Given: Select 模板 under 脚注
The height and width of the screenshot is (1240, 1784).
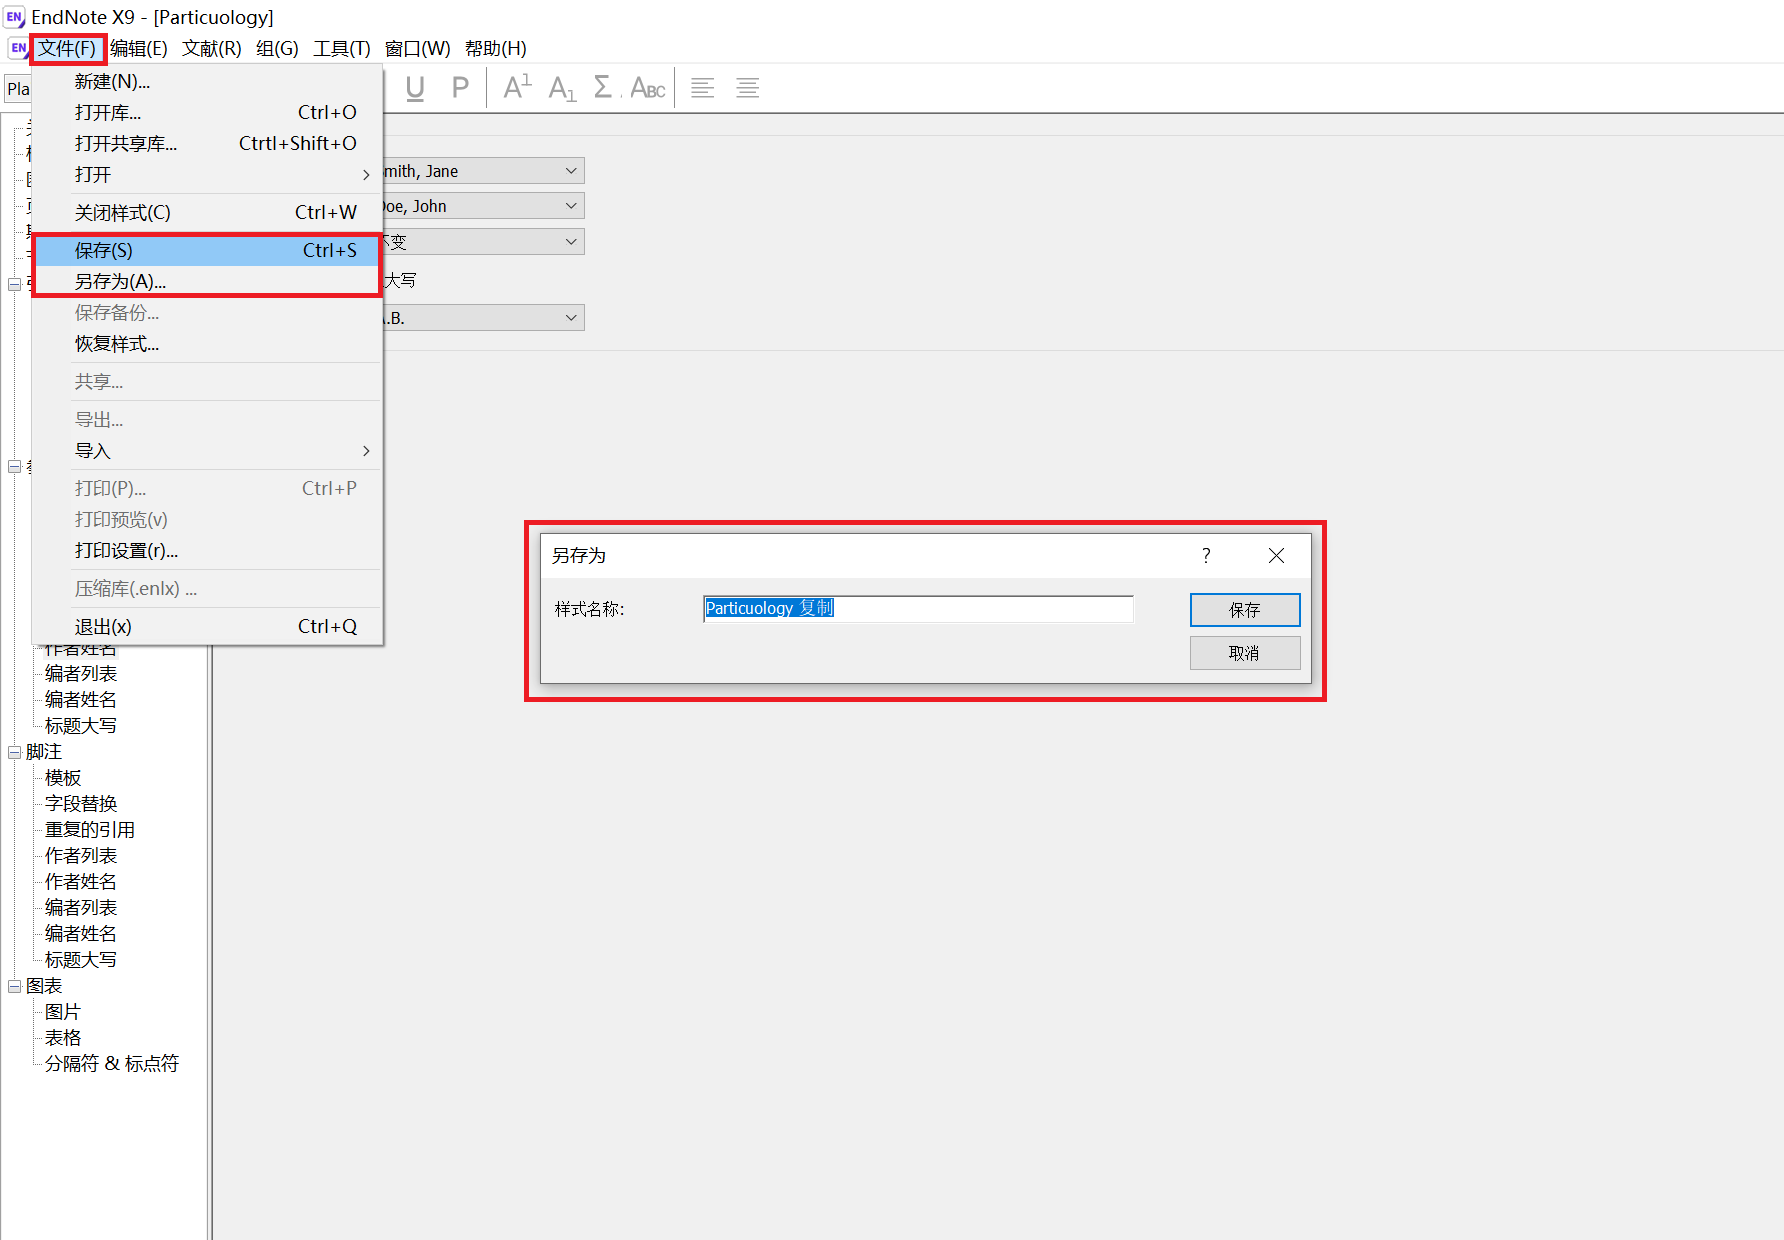Looking at the screenshot, I should (x=63, y=778).
